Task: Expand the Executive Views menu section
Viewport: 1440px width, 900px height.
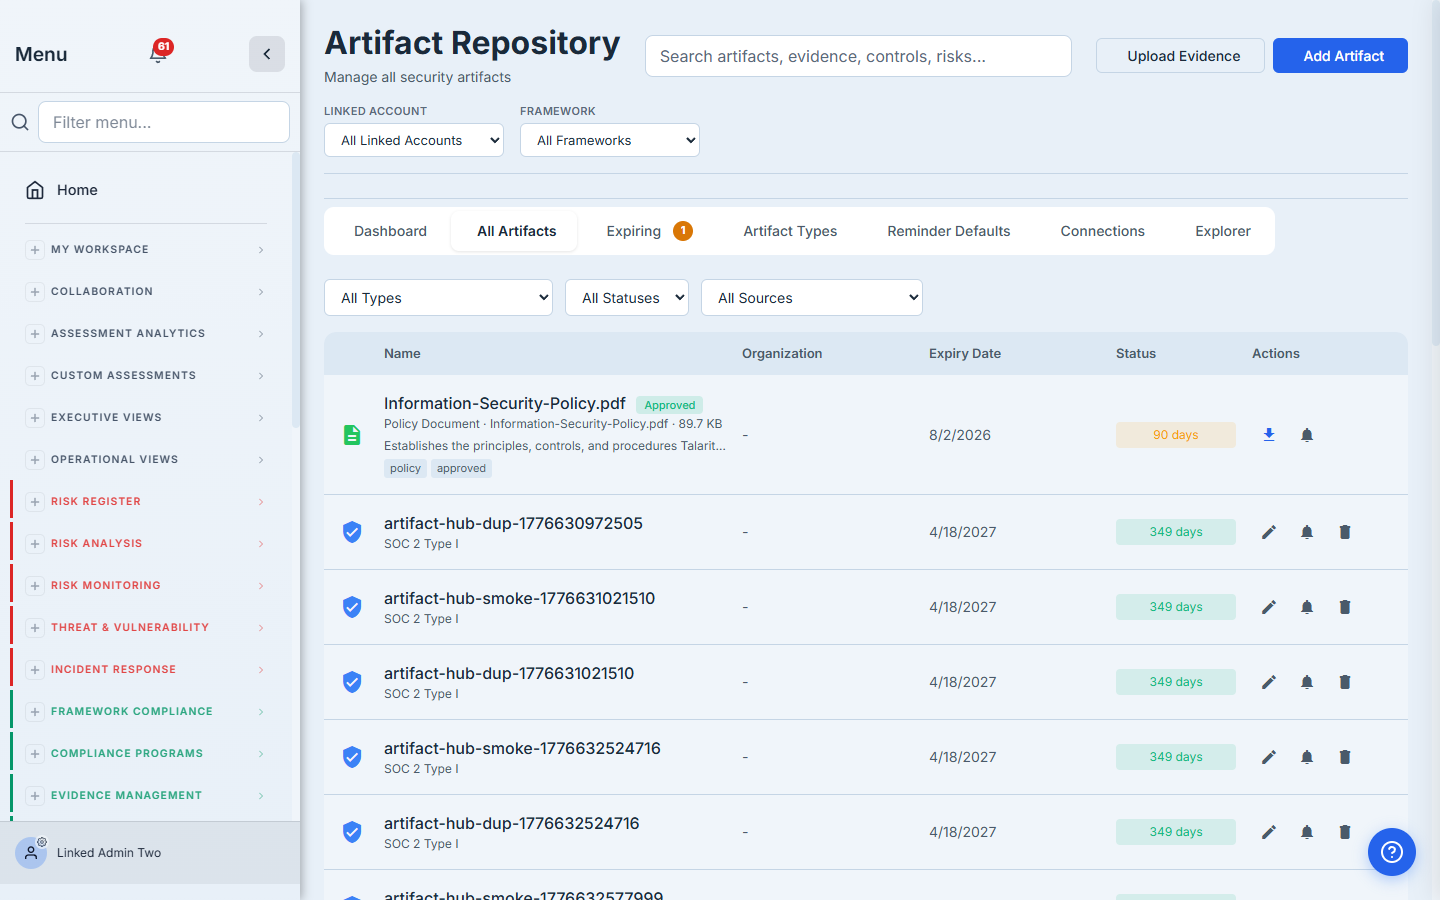Action: 146,418
